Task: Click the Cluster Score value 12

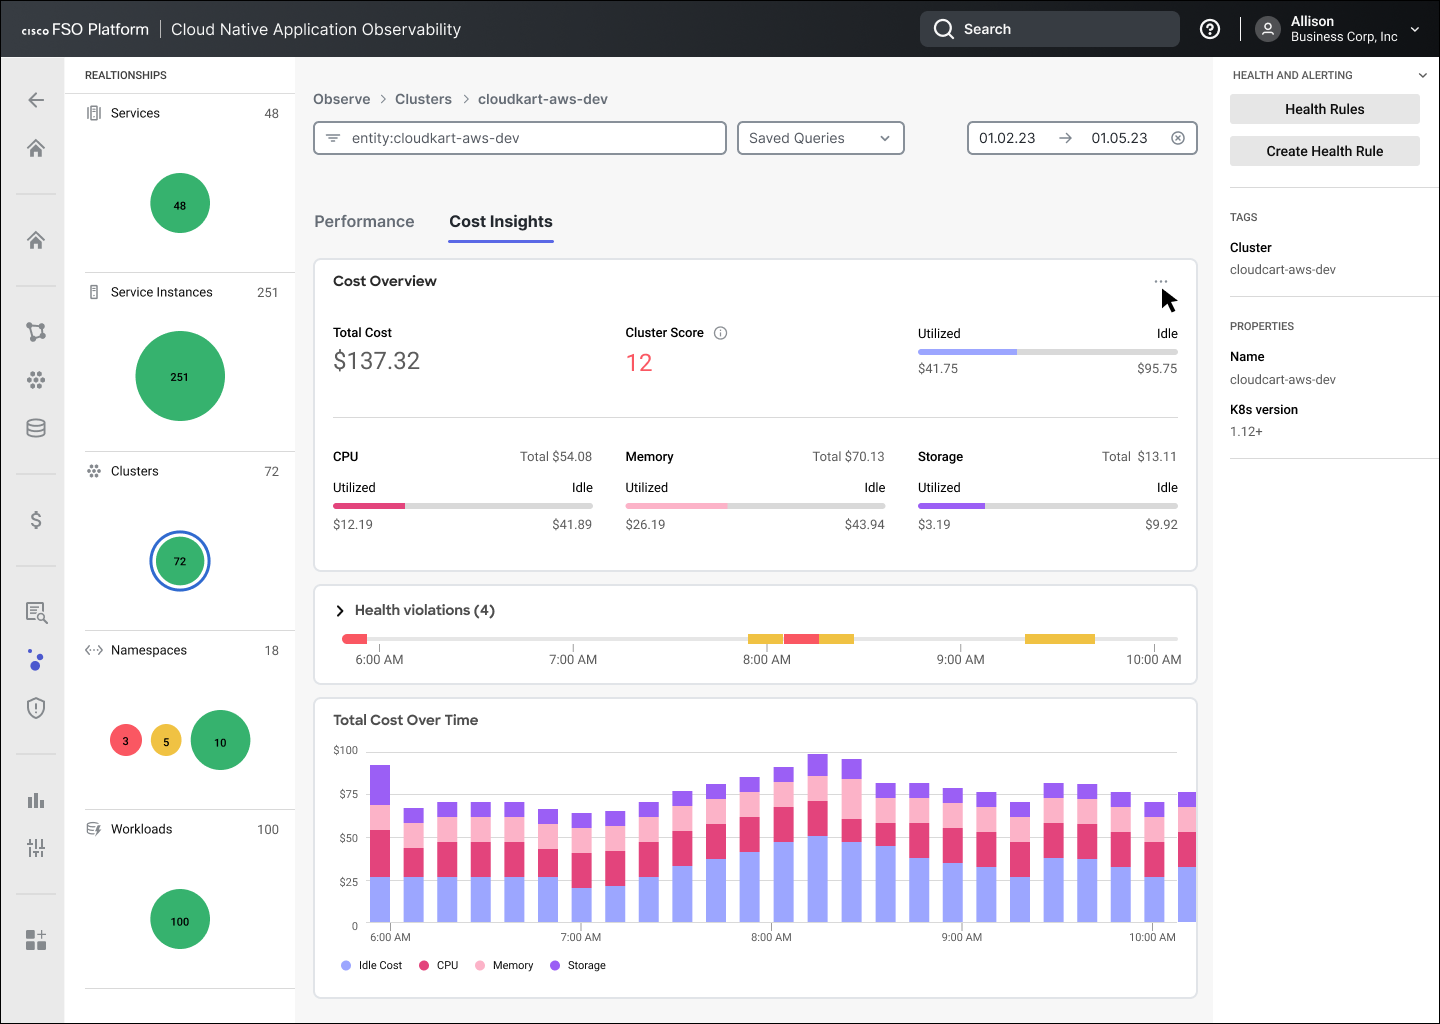Action: (x=639, y=363)
